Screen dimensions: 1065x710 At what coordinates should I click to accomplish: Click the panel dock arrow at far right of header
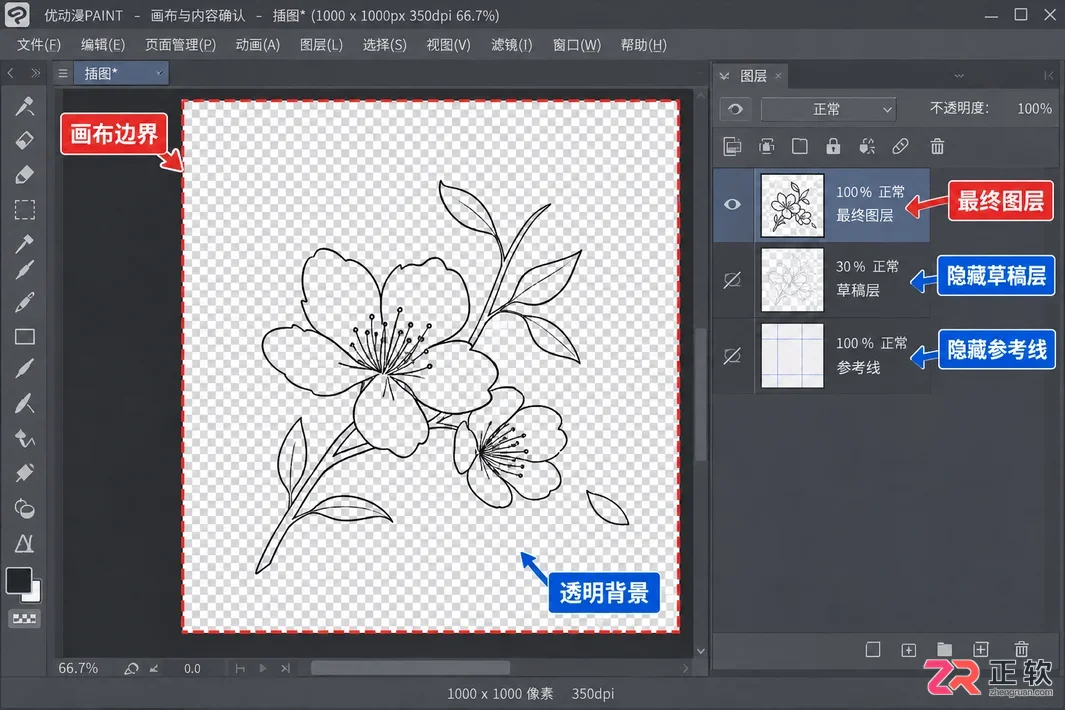click(x=1048, y=76)
